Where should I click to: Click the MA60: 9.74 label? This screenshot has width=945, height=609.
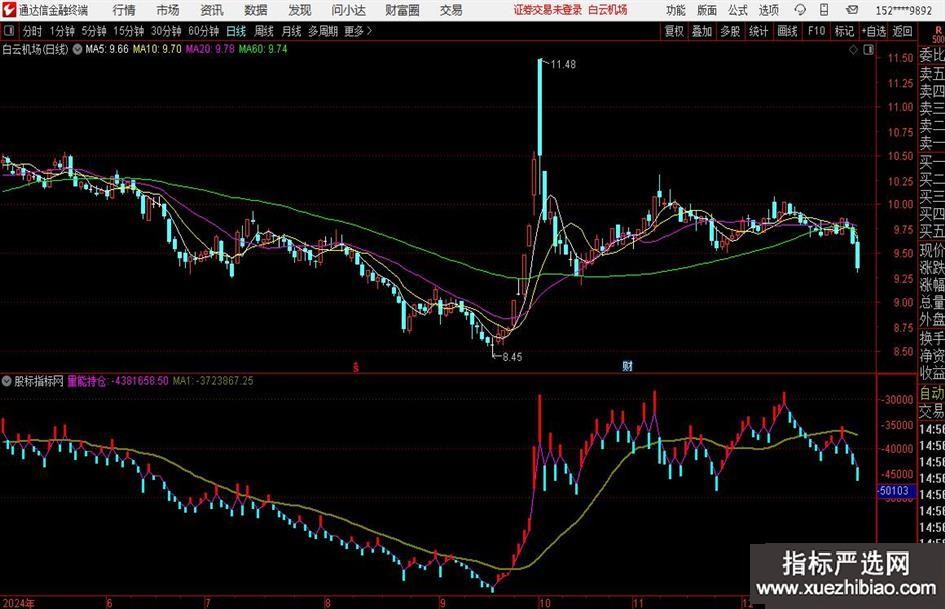[x=263, y=49]
